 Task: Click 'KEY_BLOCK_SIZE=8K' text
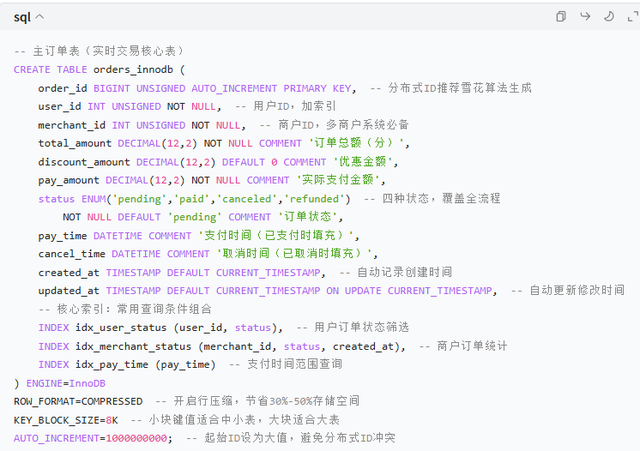point(66,420)
